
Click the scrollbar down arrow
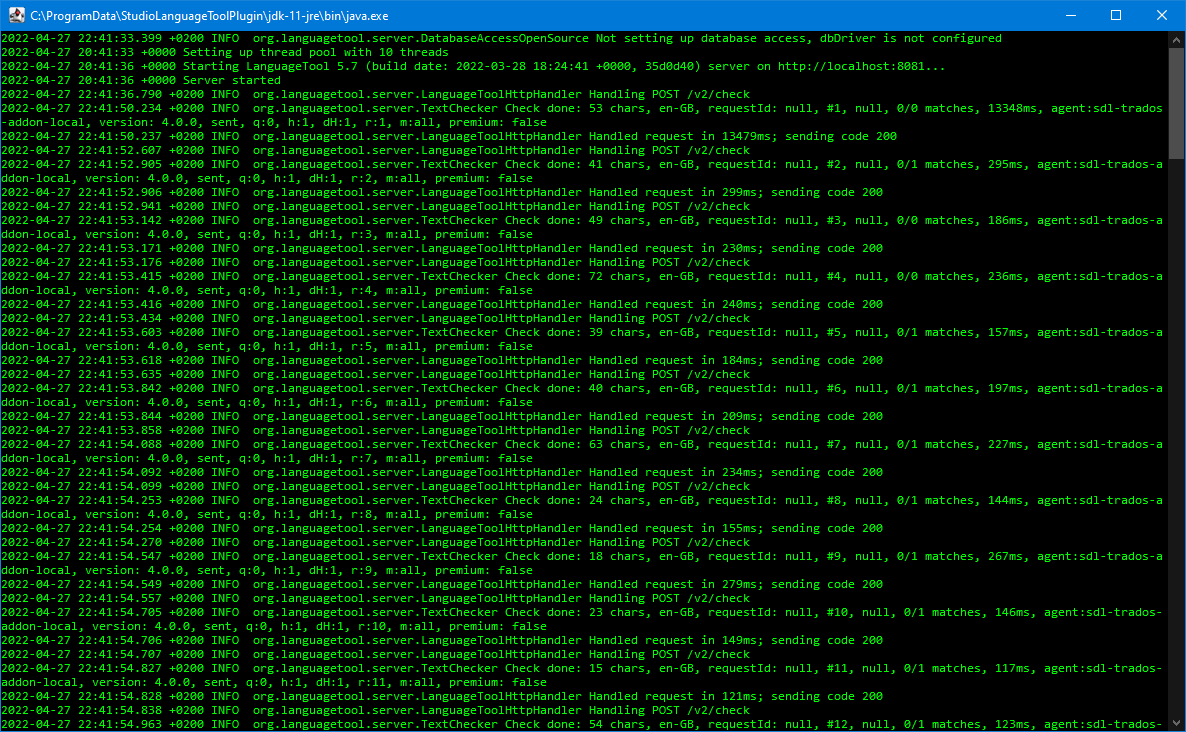pos(1176,723)
